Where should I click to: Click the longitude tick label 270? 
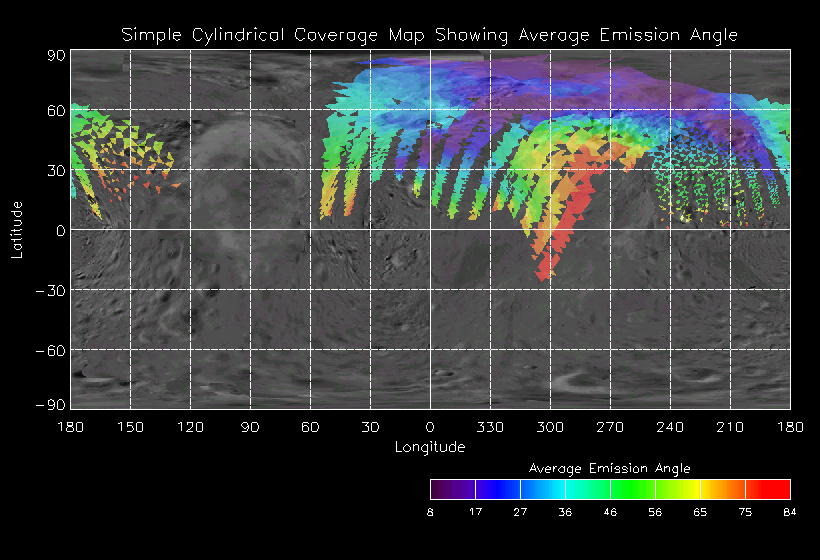pyautogui.click(x=610, y=427)
